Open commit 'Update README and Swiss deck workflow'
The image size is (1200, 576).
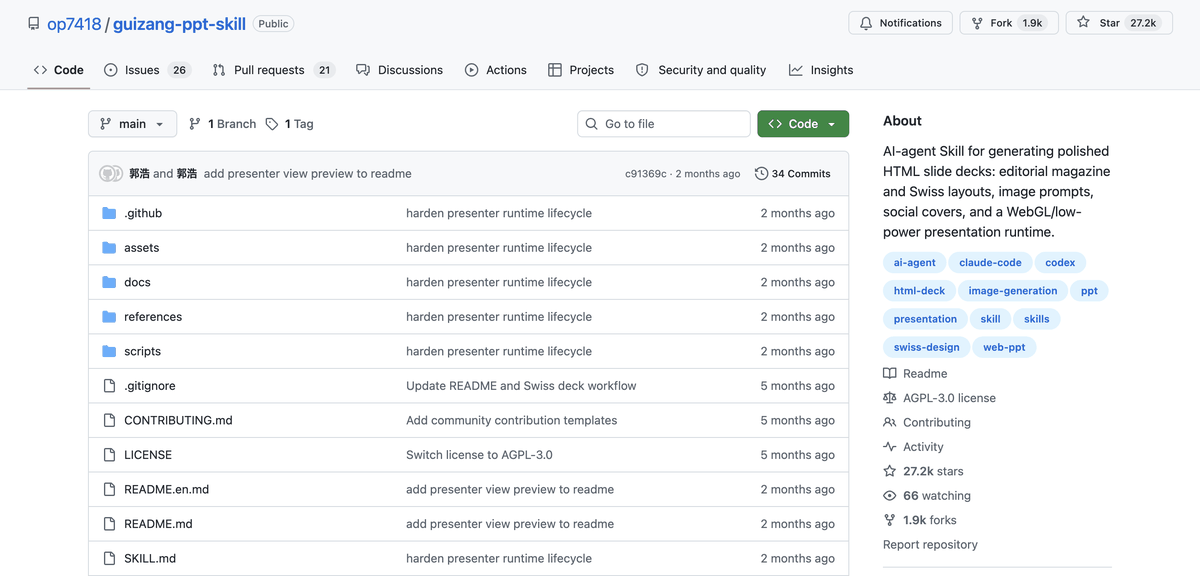(x=521, y=386)
